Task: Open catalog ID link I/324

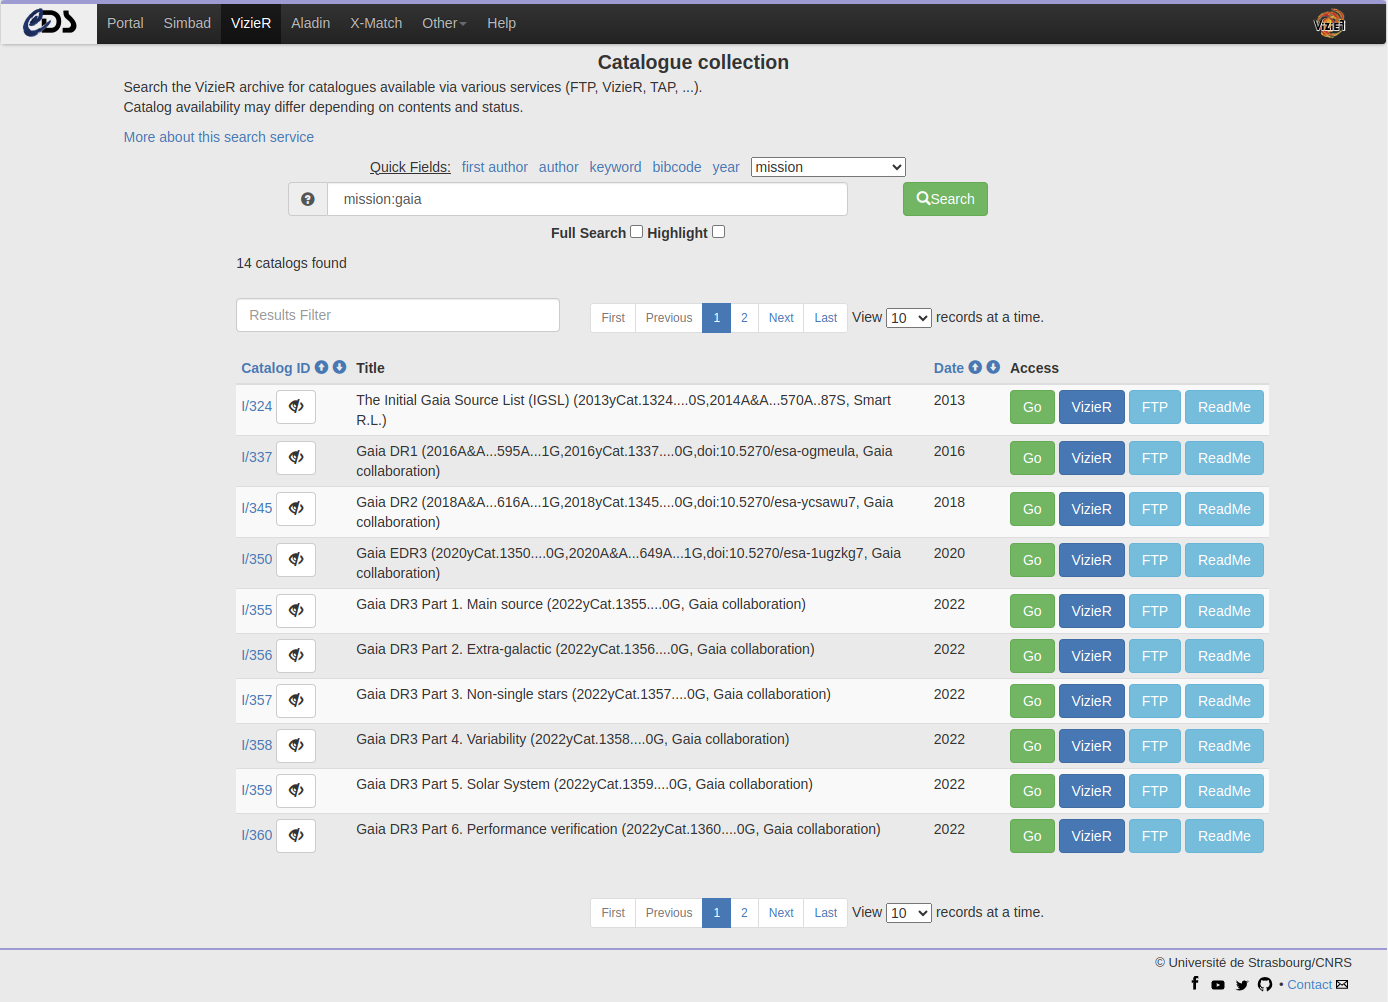Action: click(x=257, y=406)
